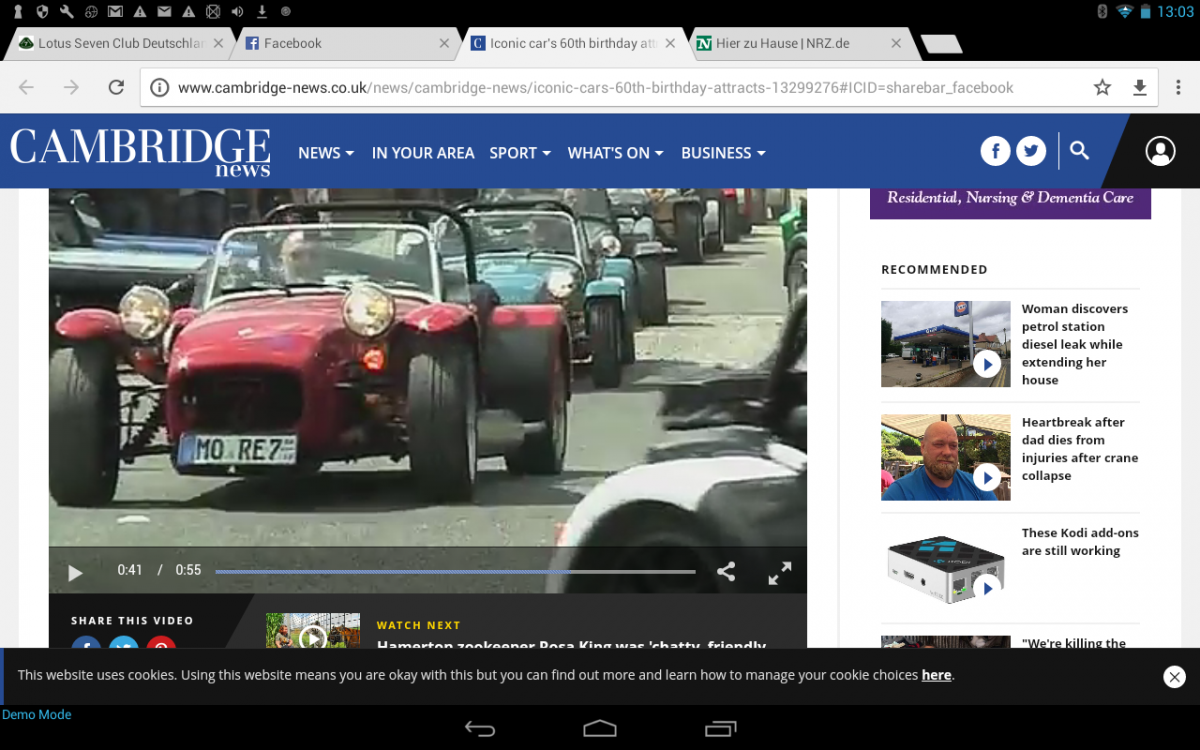Click 'here' link in cookie notice
Screen dimensions: 1200x750
[x=936, y=675]
